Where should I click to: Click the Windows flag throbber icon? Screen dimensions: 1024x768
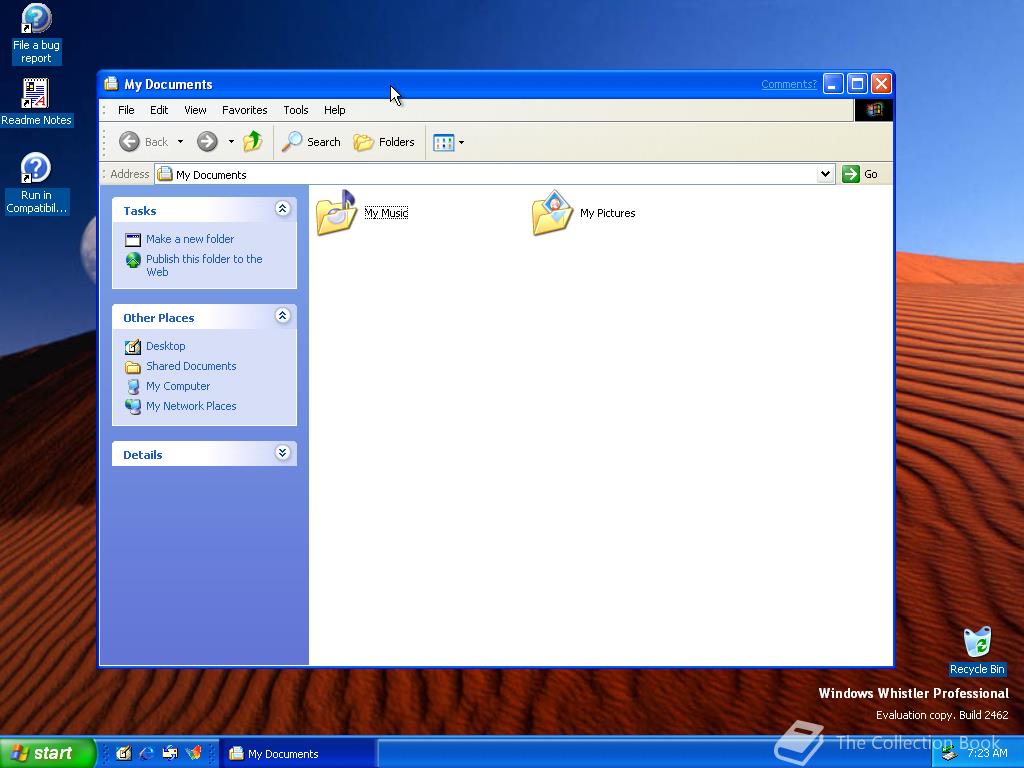tap(874, 110)
